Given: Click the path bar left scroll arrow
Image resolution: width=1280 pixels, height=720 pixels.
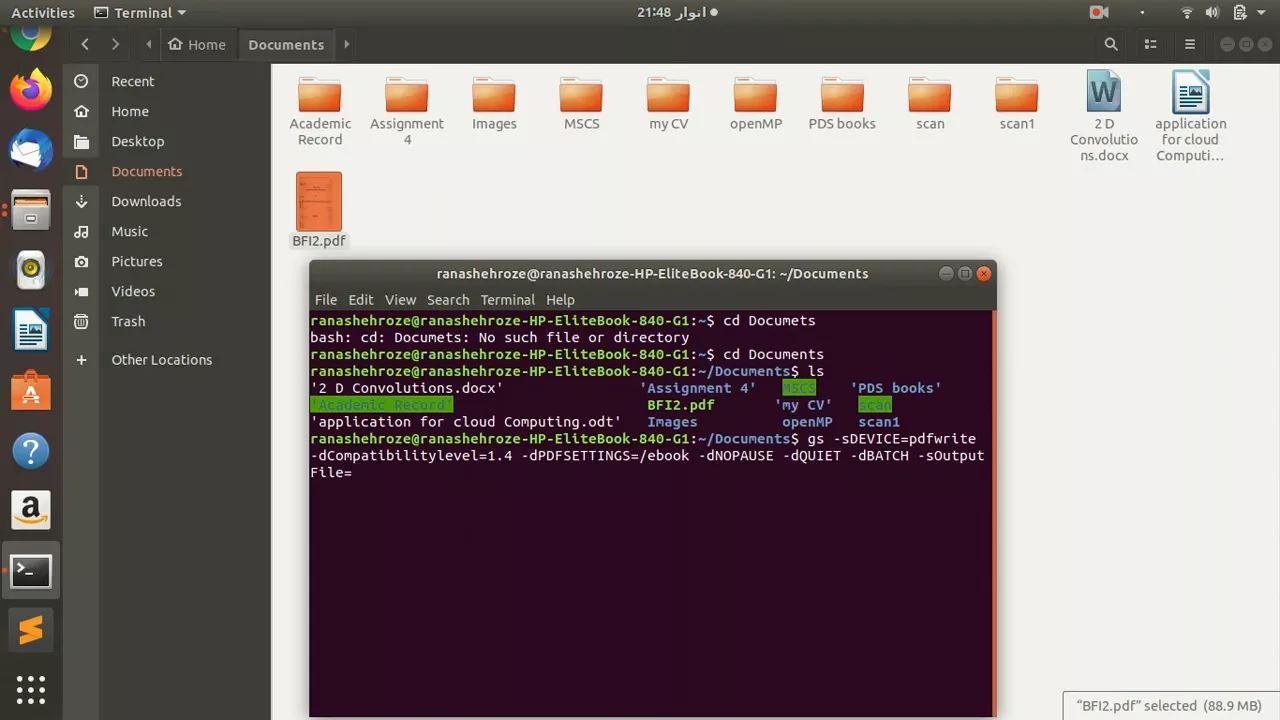Looking at the screenshot, I should pos(149,44).
